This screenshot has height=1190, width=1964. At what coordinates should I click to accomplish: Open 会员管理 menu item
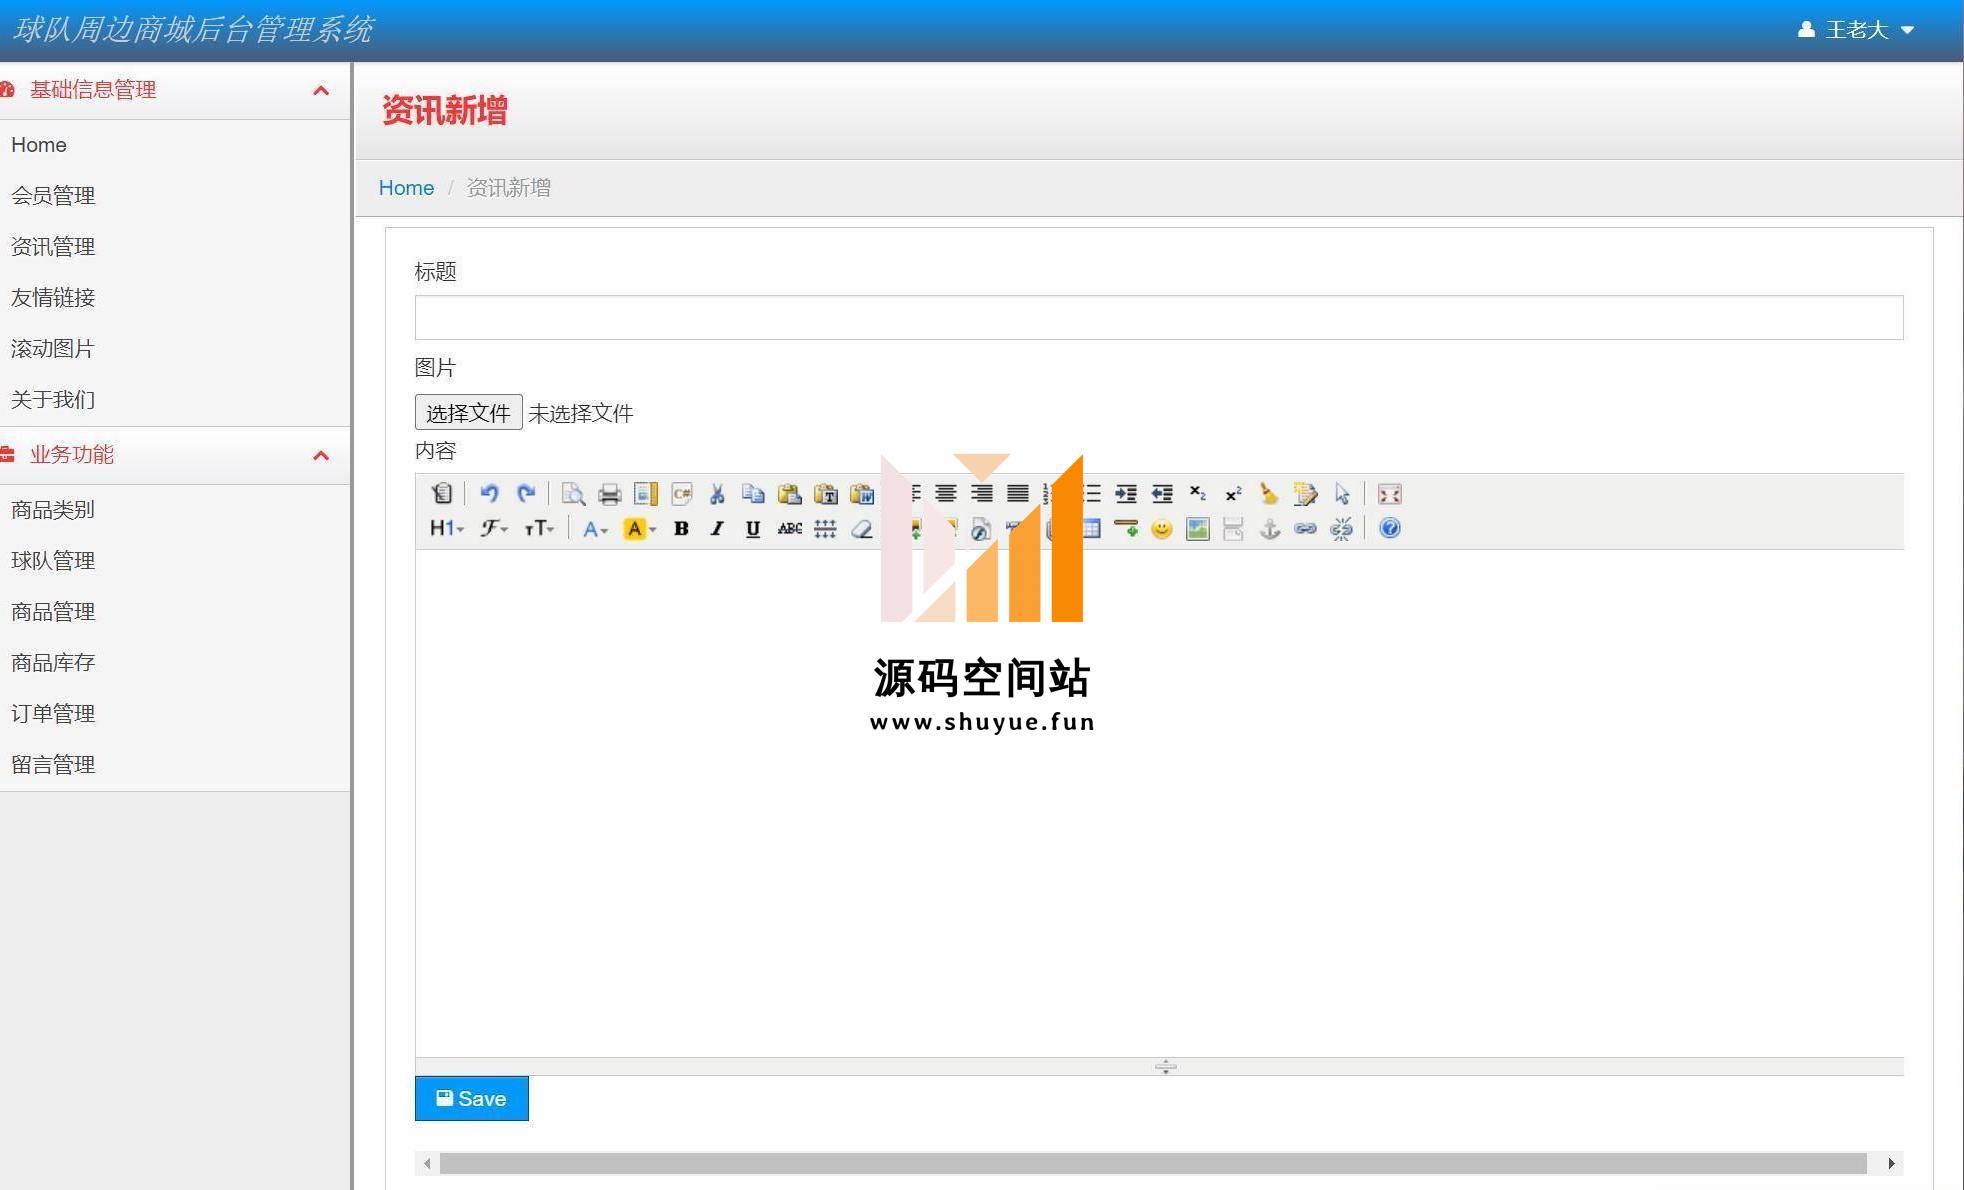pos(53,196)
